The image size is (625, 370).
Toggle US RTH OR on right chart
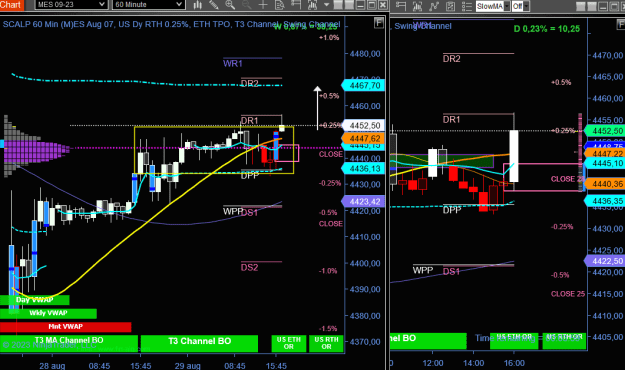564,341
